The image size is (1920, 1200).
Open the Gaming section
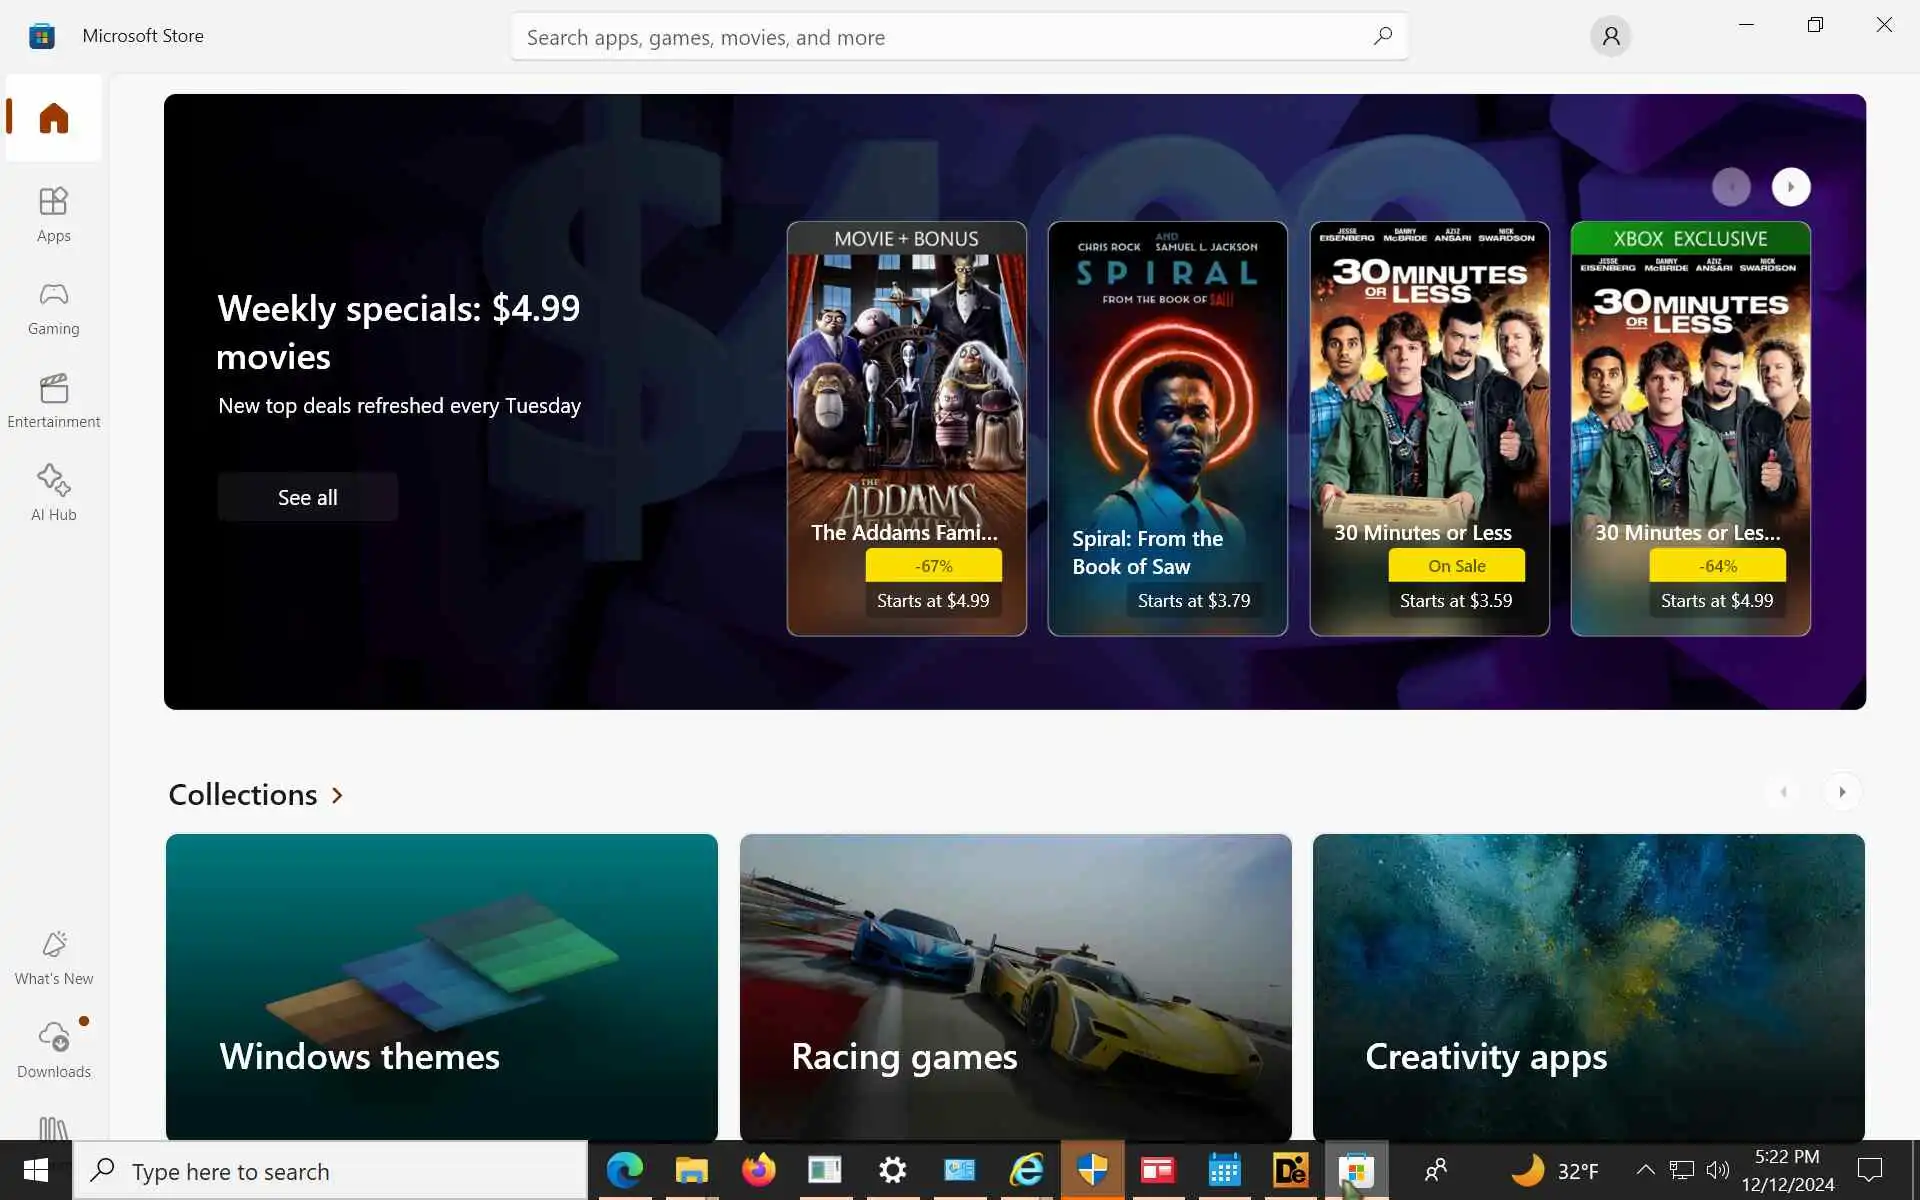click(53, 307)
